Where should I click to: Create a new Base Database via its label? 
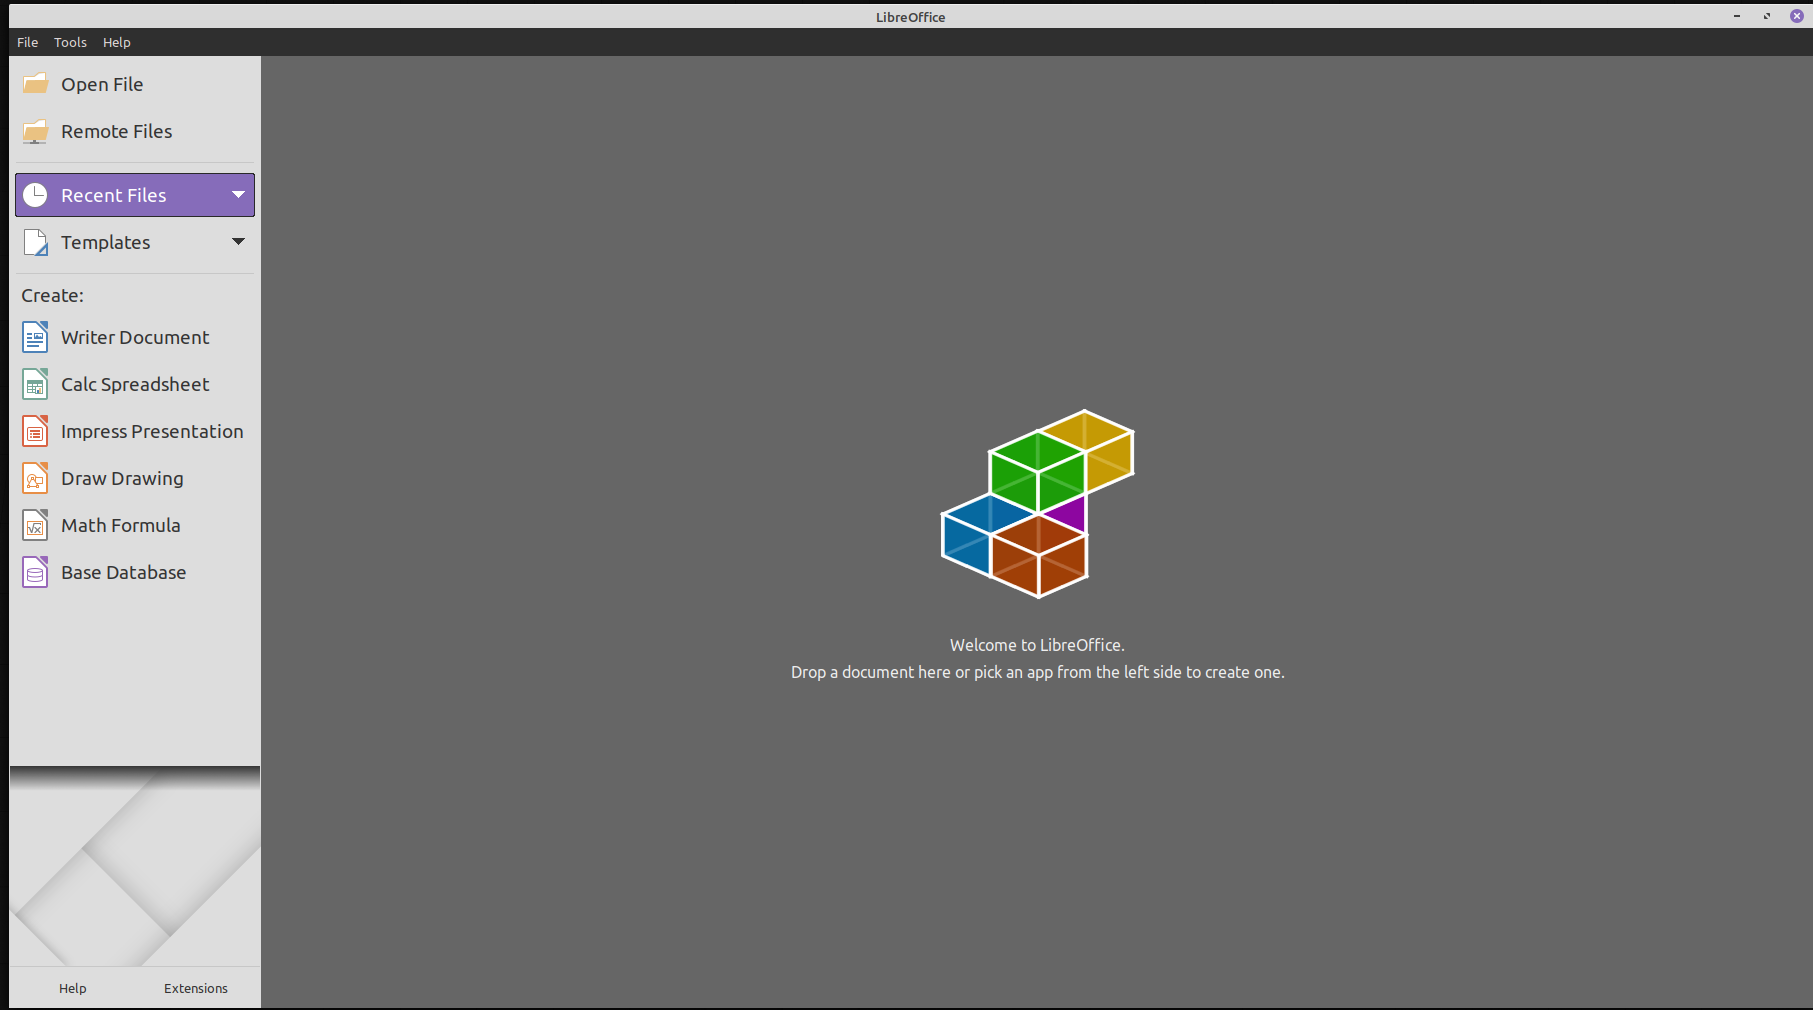(x=123, y=573)
